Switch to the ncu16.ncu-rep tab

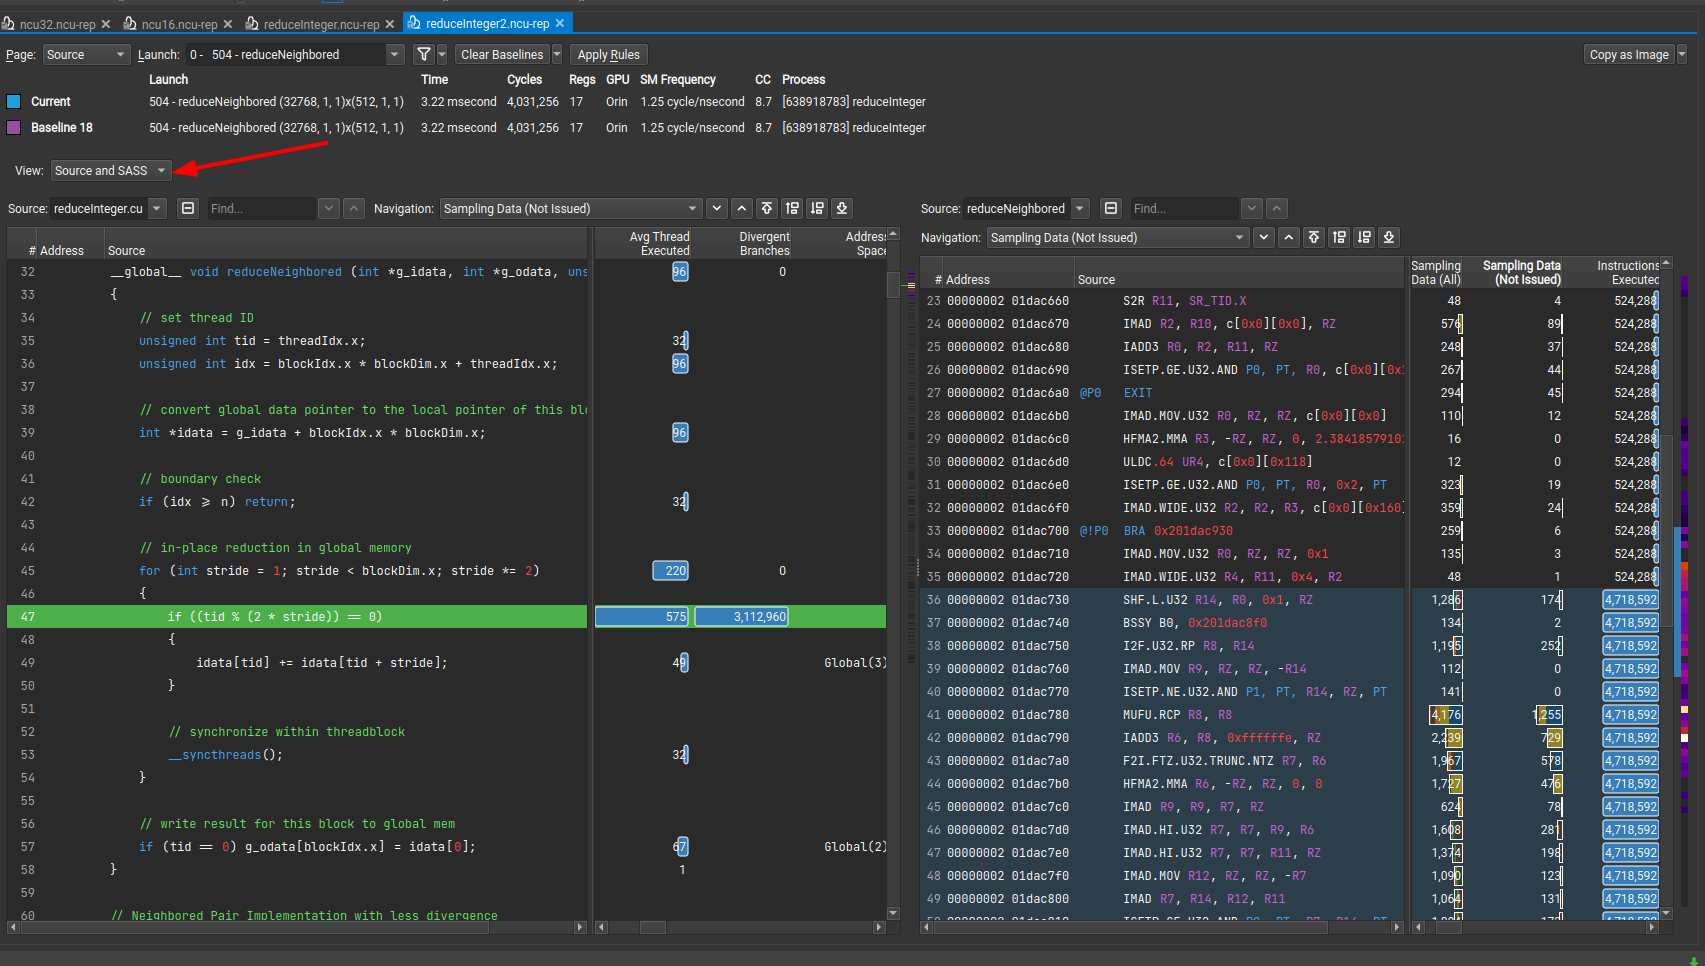click(x=178, y=23)
